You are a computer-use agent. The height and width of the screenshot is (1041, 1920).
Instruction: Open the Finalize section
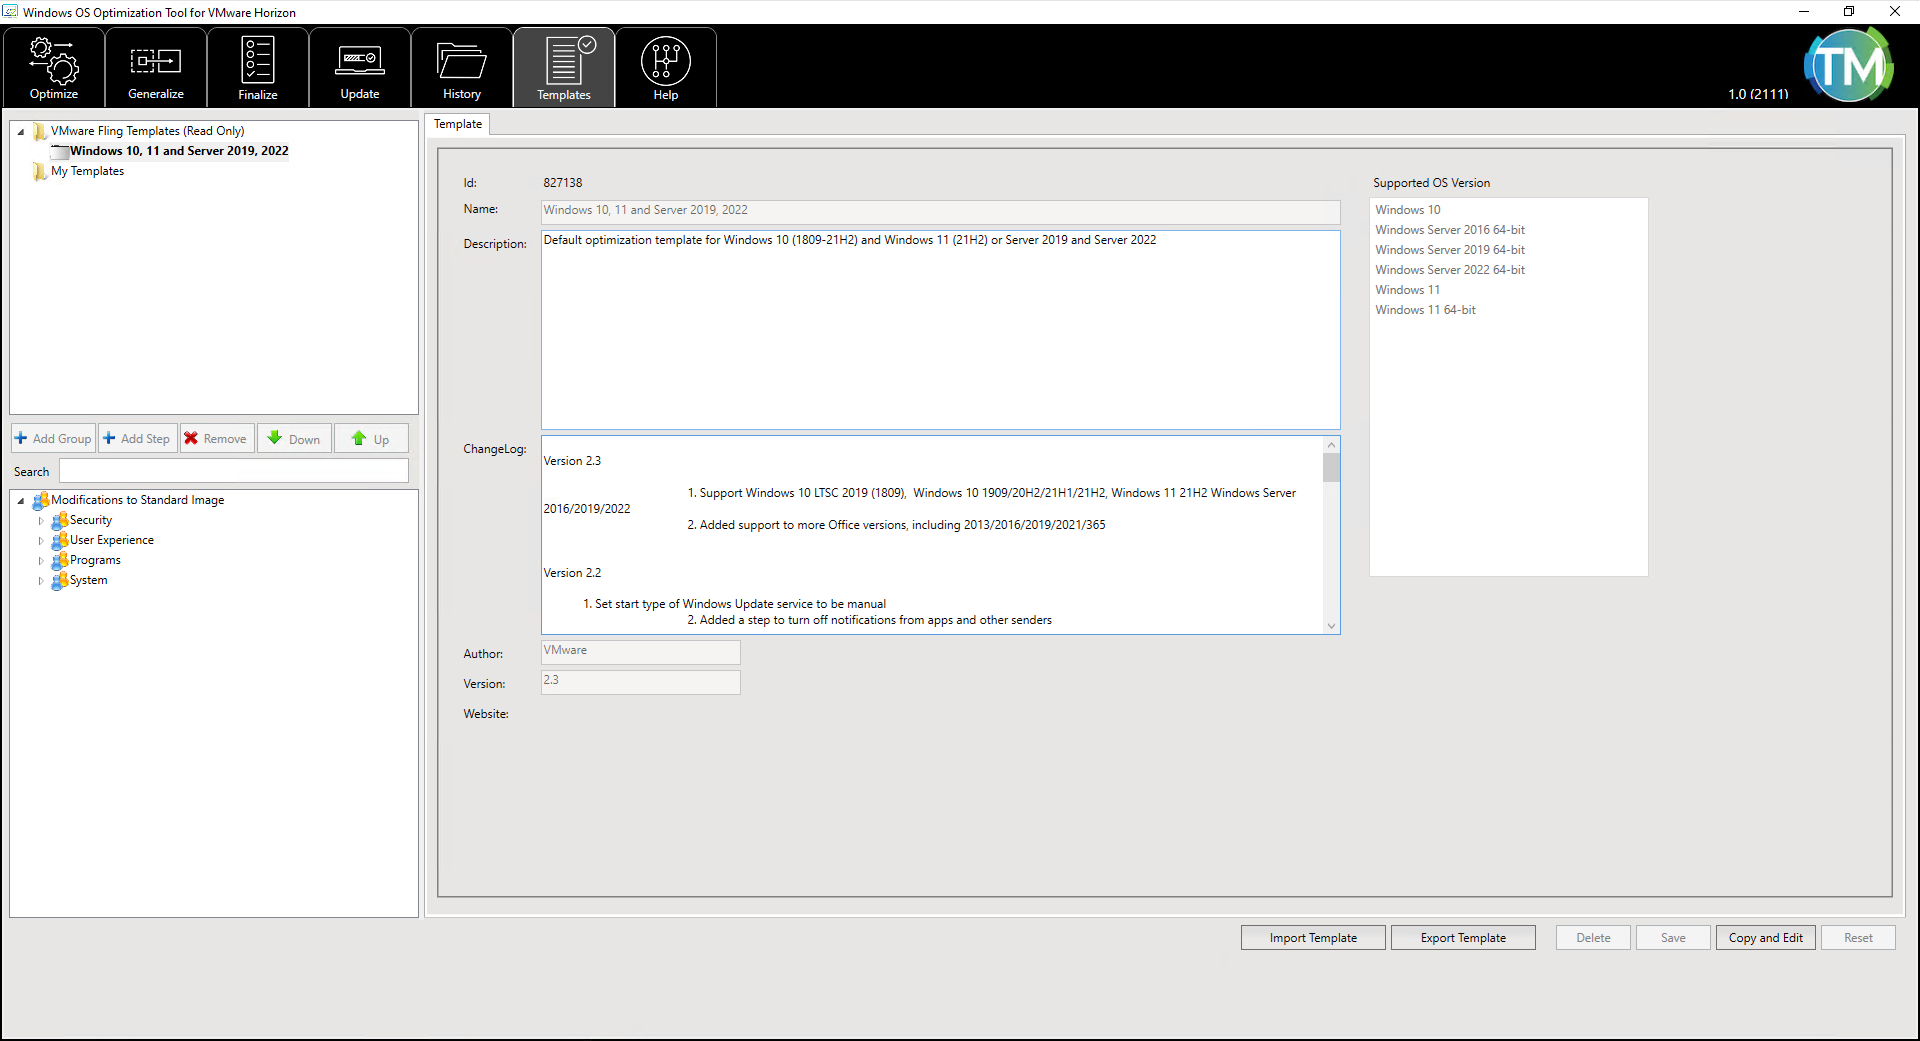258,67
